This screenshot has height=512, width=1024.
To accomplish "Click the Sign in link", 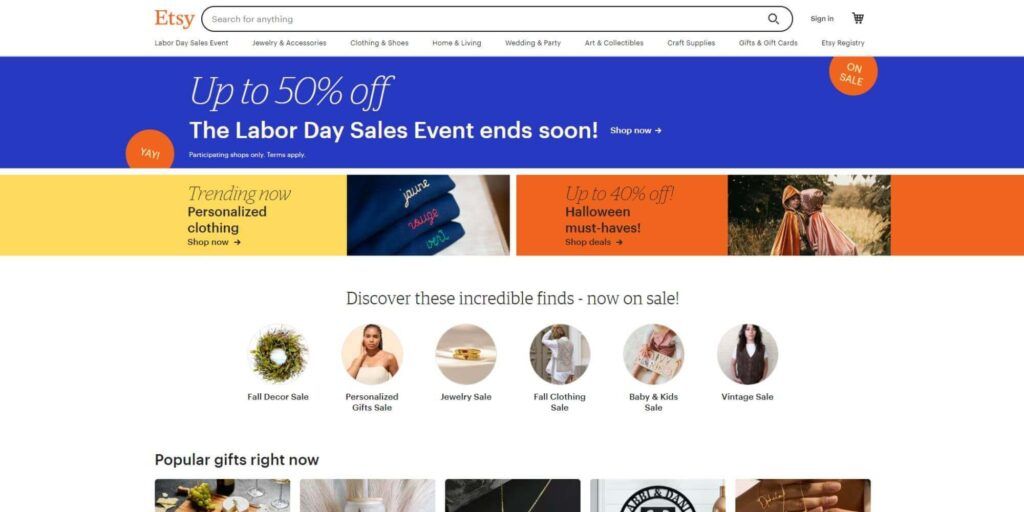I will coord(822,19).
